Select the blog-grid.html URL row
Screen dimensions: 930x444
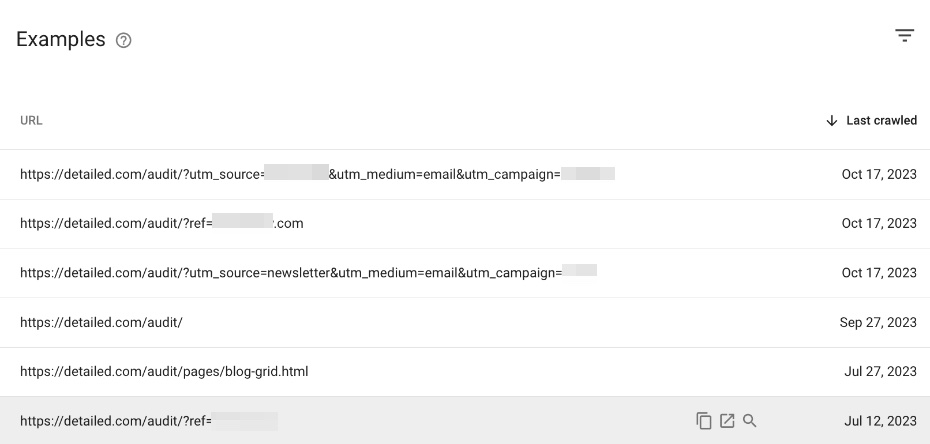(465, 372)
